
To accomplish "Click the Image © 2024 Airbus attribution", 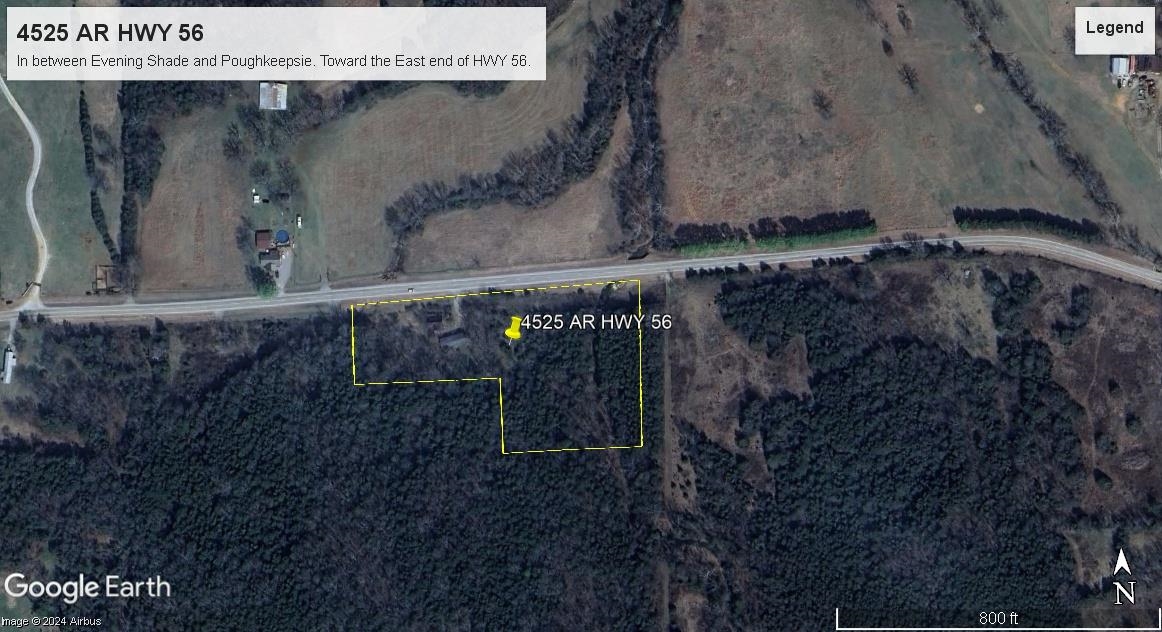I will pos(51,622).
